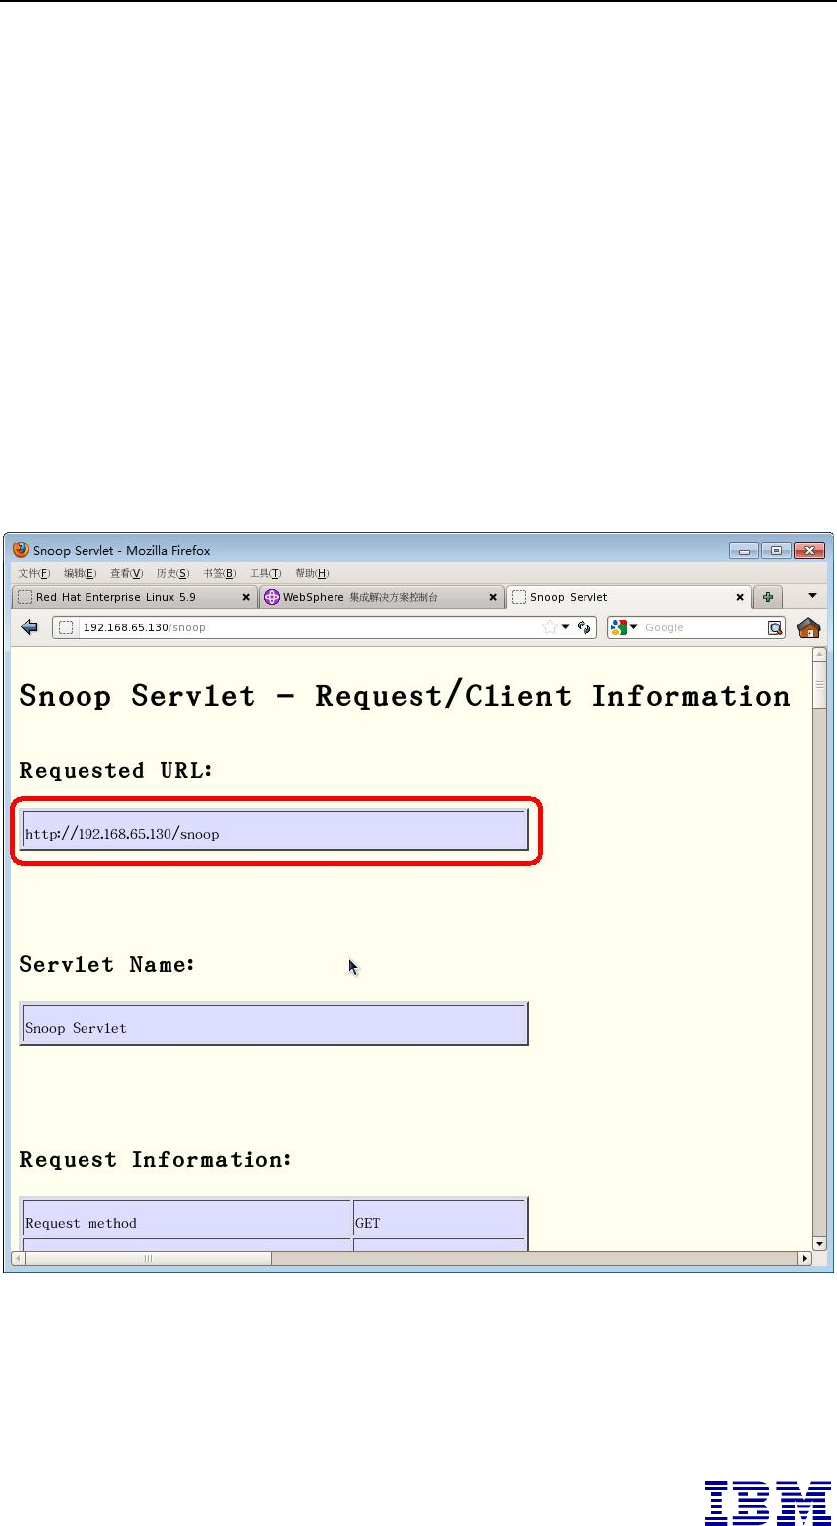
Task: Switch to the WebSphere tab
Action: tap(381, 597)
